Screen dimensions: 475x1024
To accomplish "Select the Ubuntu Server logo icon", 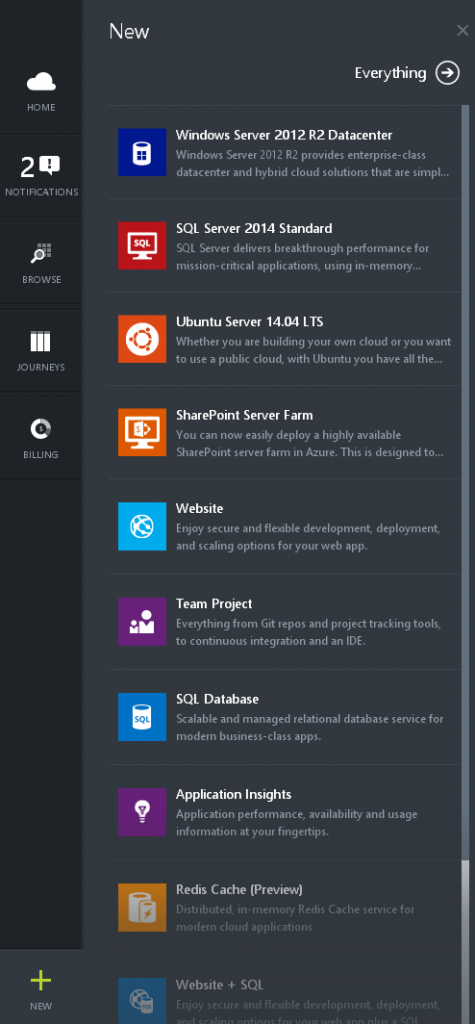I will (x=142, y=339).
